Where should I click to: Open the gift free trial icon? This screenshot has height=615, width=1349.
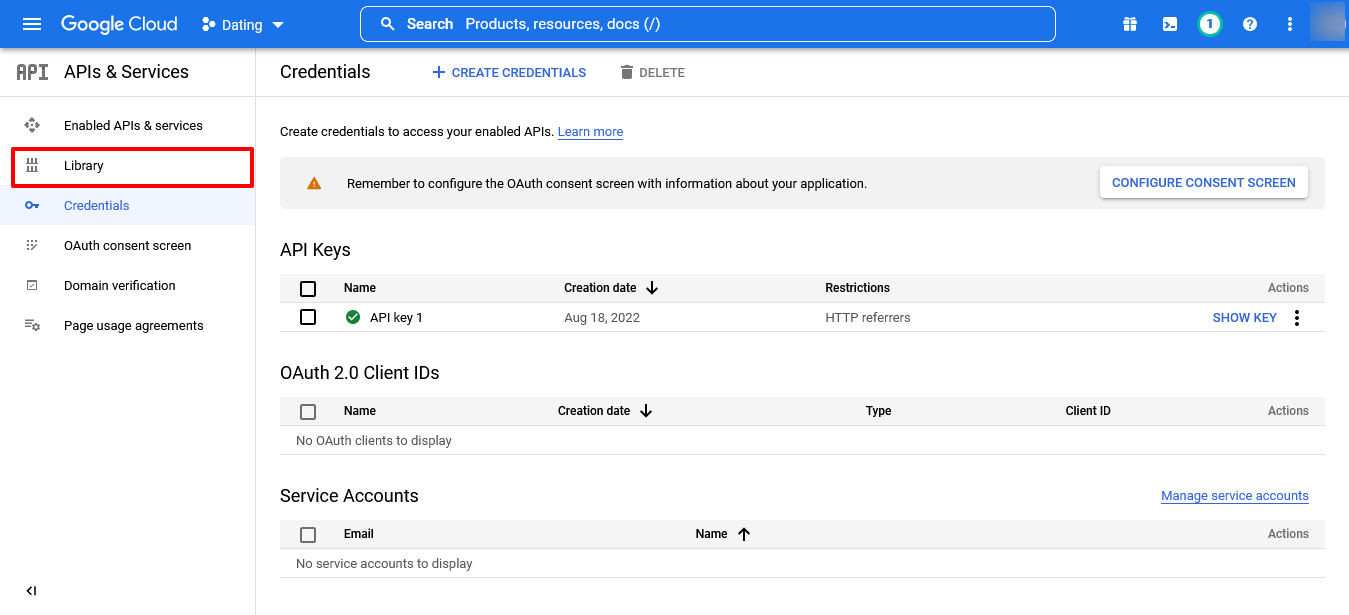(x=1130, y=24)
